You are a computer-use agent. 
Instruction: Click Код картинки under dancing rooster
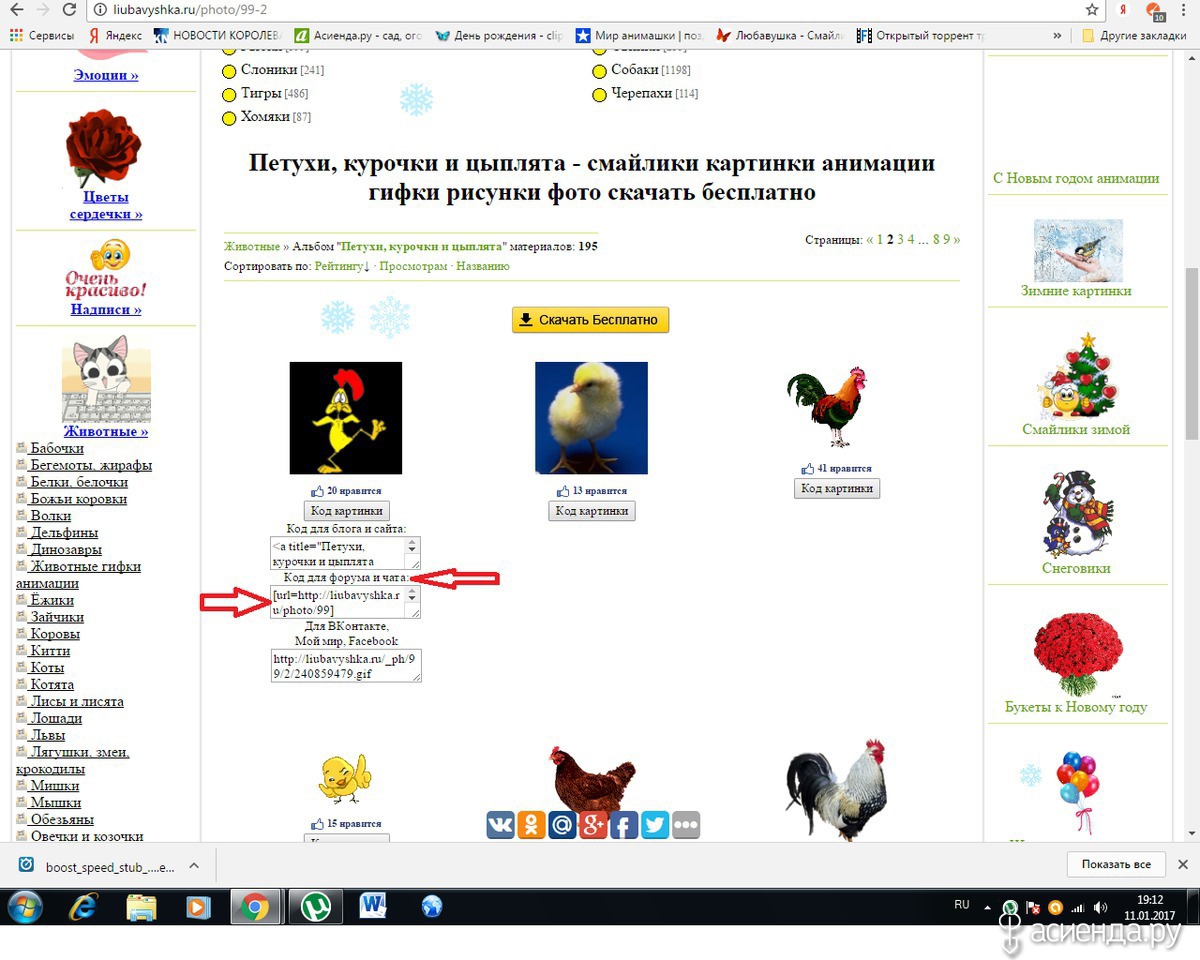pyautogui.click(x=346, y=511)
